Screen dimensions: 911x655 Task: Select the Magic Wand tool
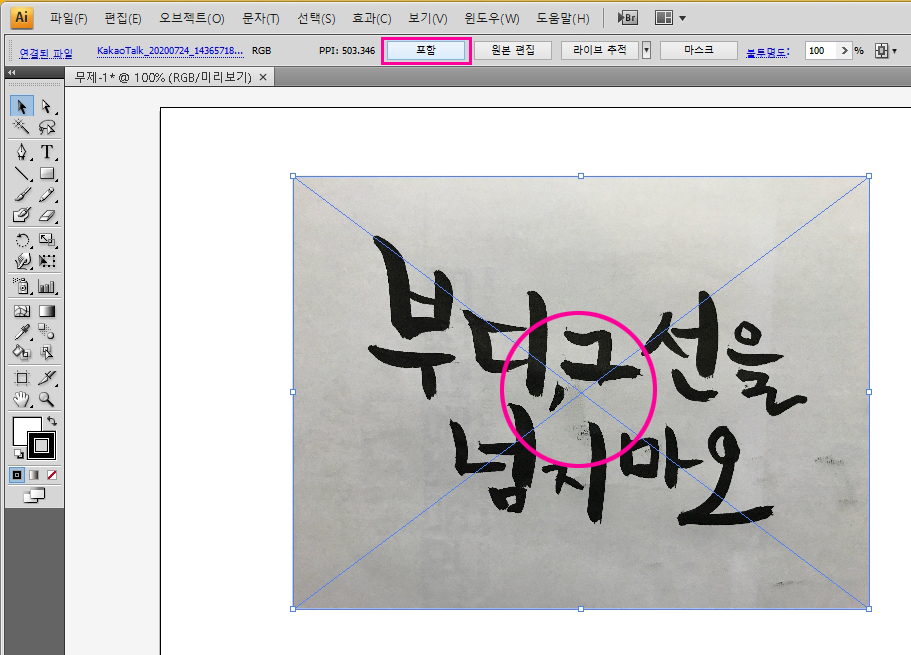point(22,126)
